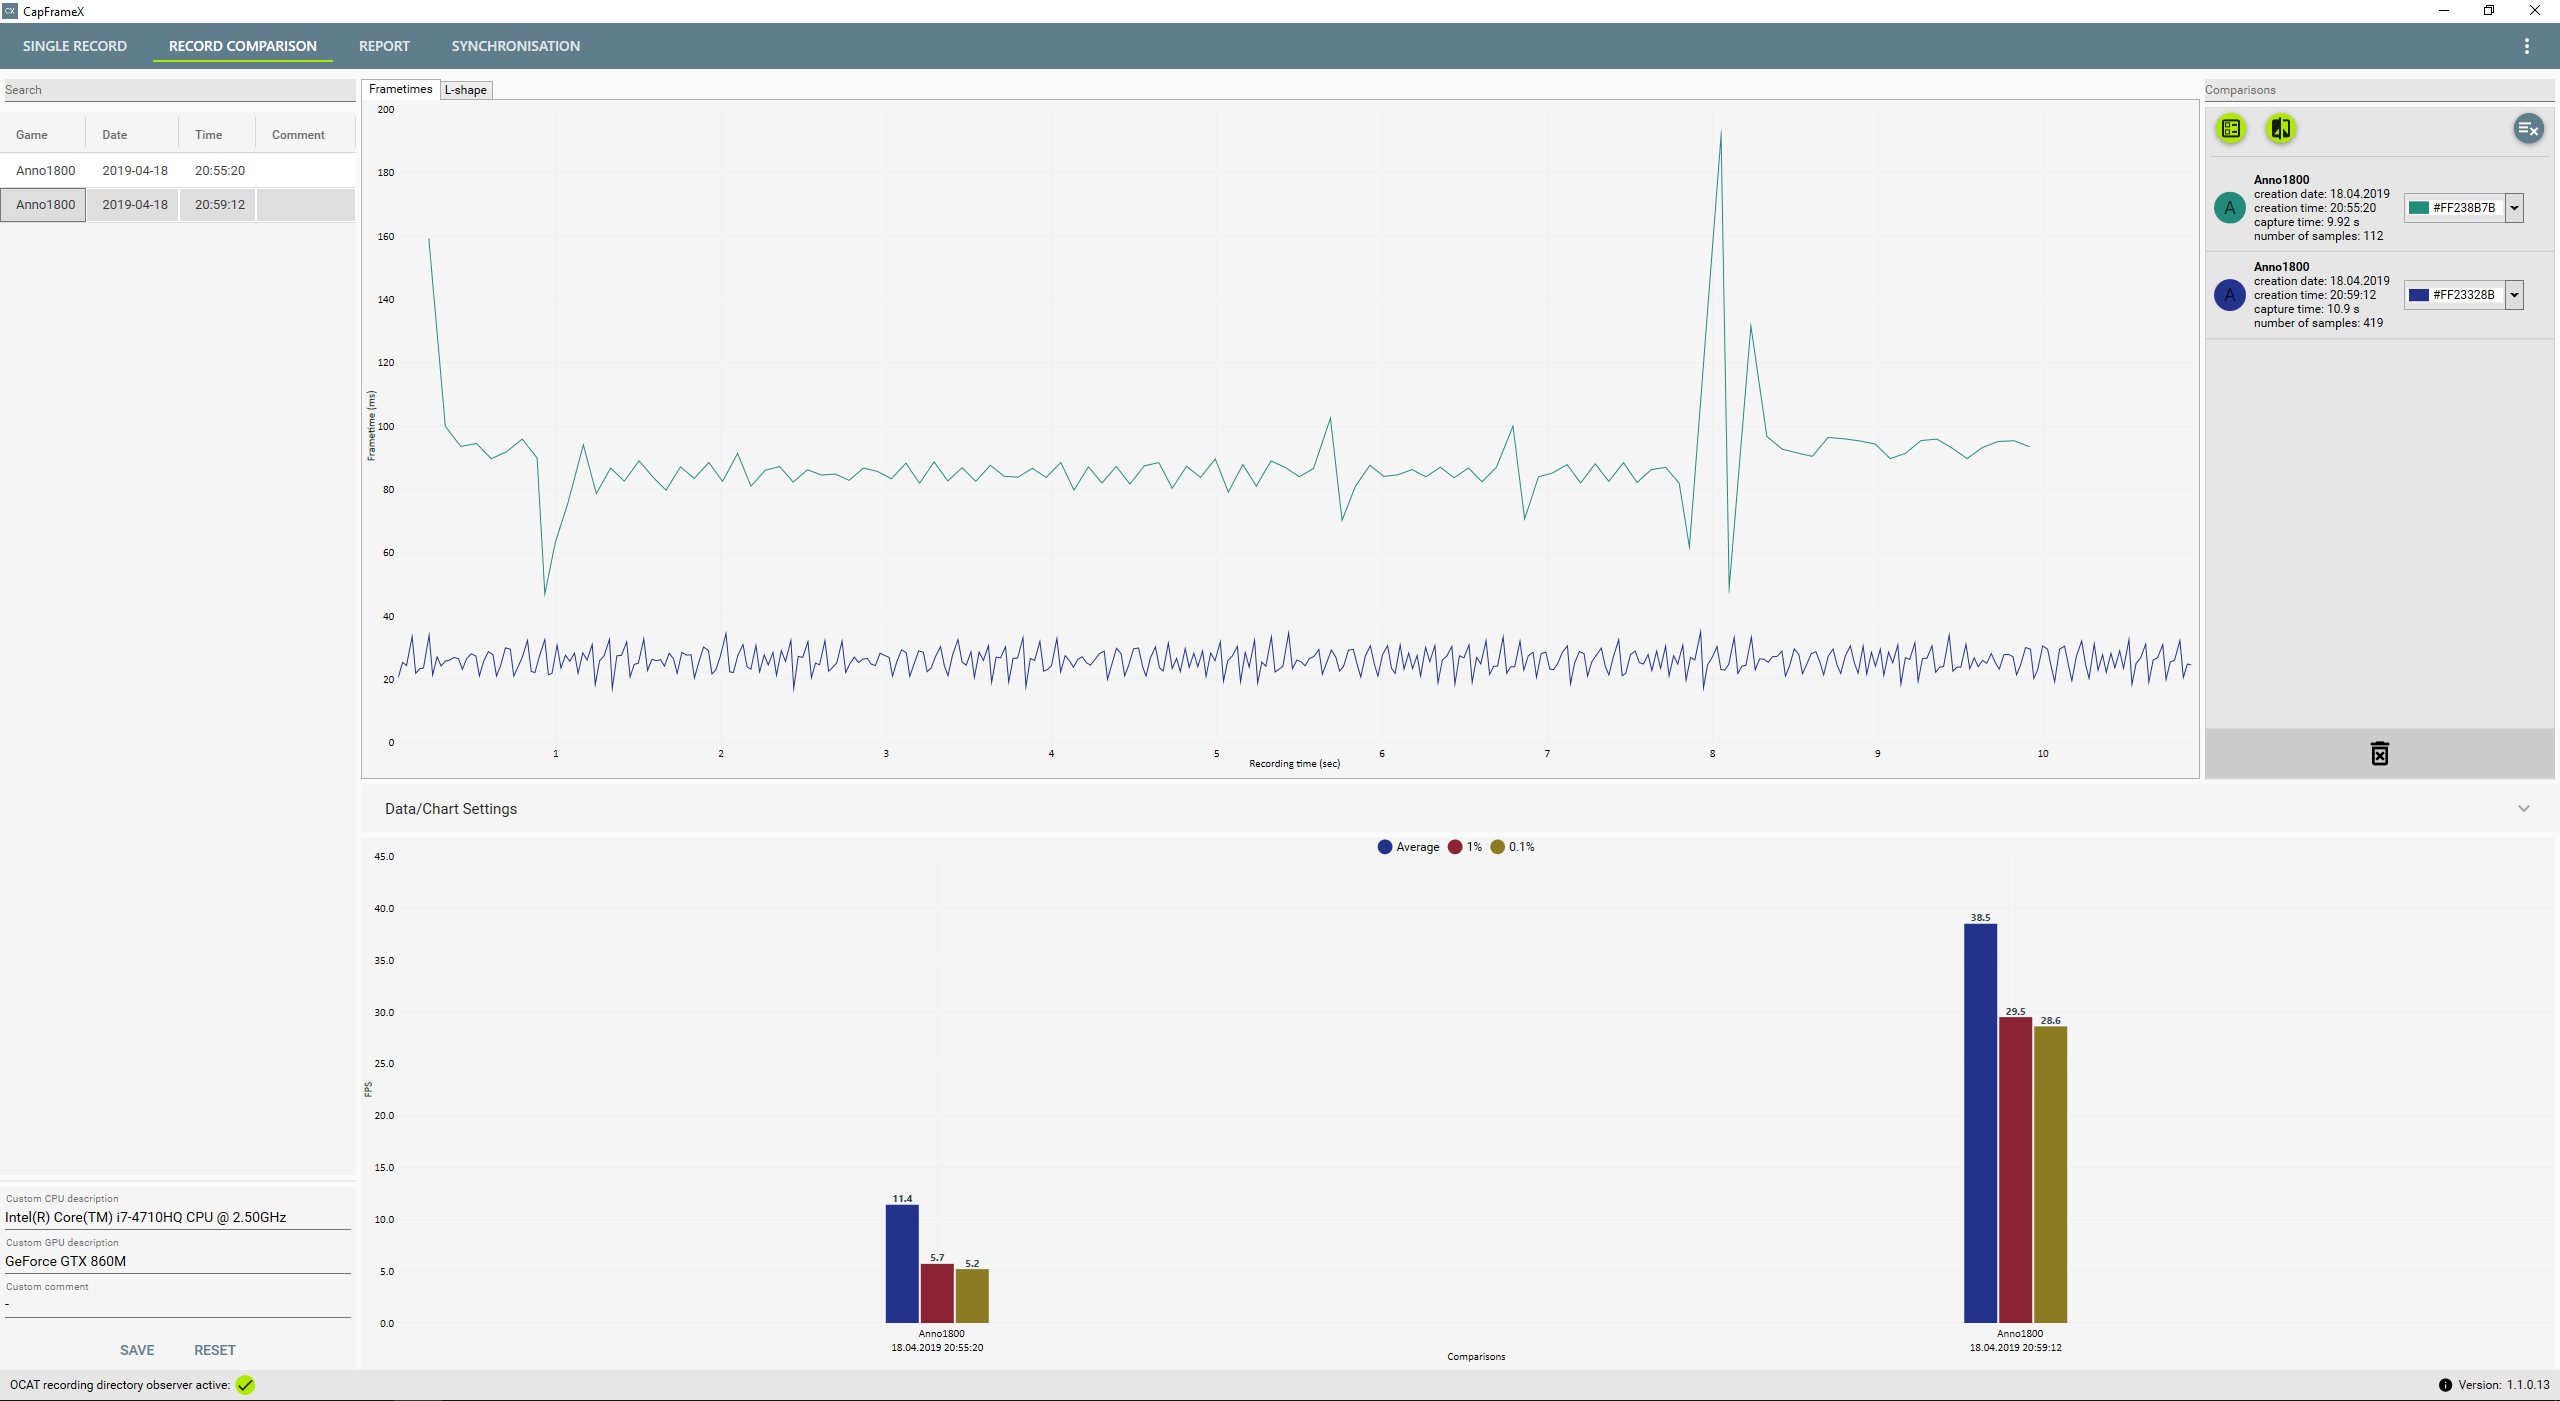The height and width of the screenshot is (1401, 2560).
Task: Open color dropdown for #FF23328B record
Action: pos(2514,295)
